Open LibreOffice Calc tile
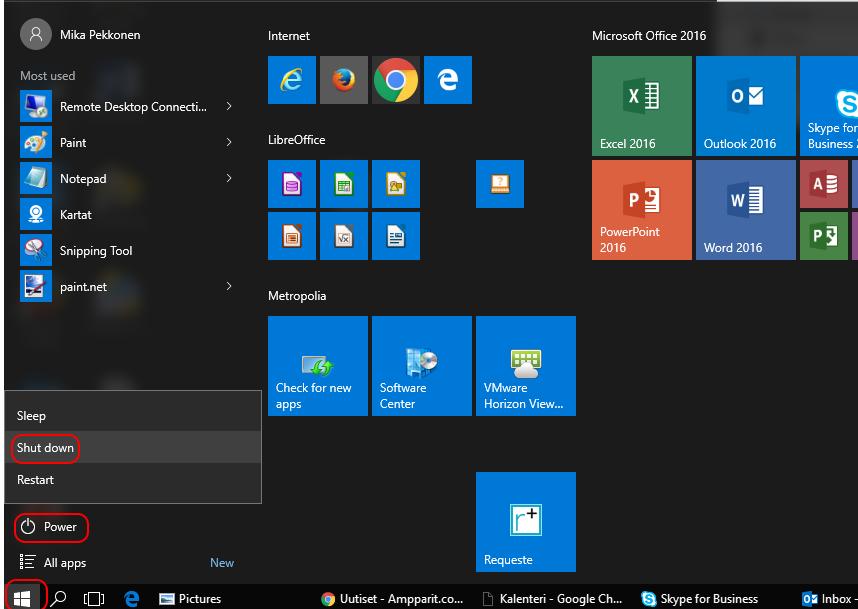 pyautogui.click(x=344, y=184)
